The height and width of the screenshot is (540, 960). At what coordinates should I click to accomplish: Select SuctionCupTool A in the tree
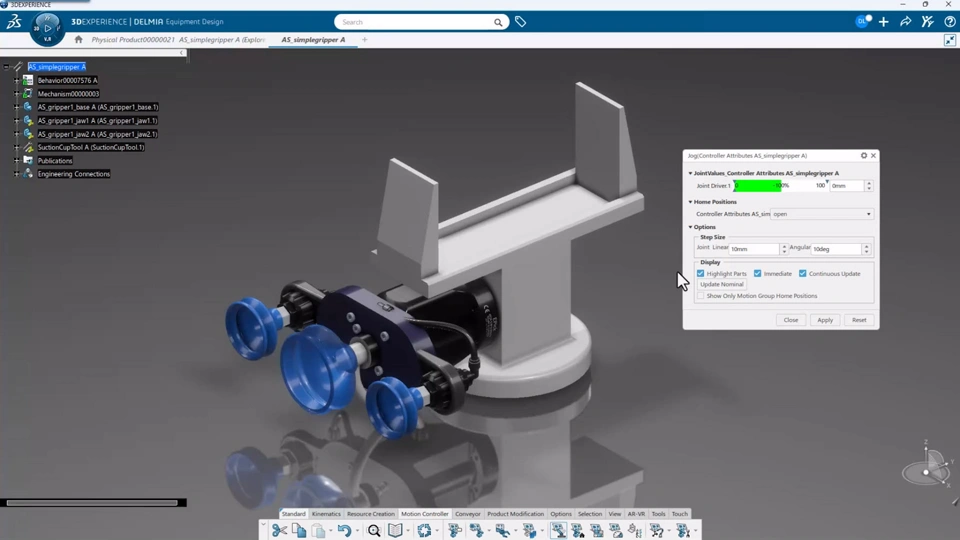tap(91, 148)
